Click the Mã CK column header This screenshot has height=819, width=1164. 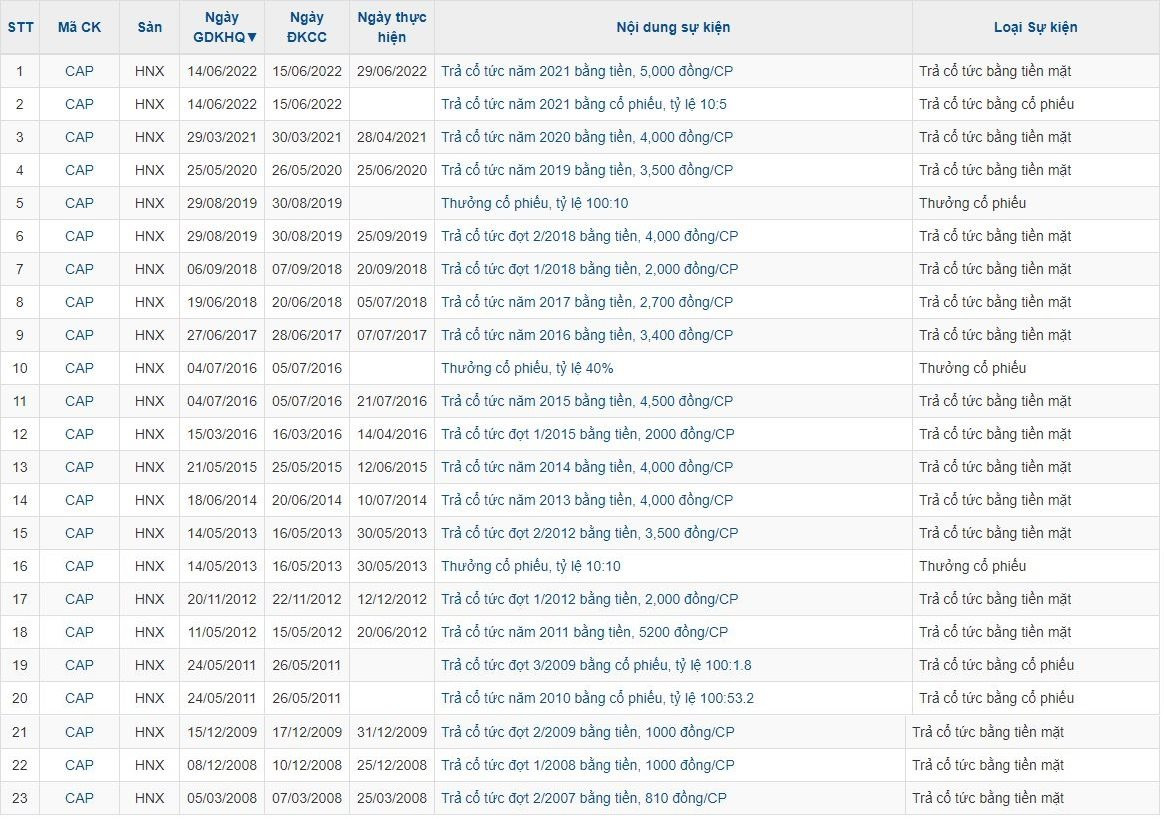(x=79, y=27)
